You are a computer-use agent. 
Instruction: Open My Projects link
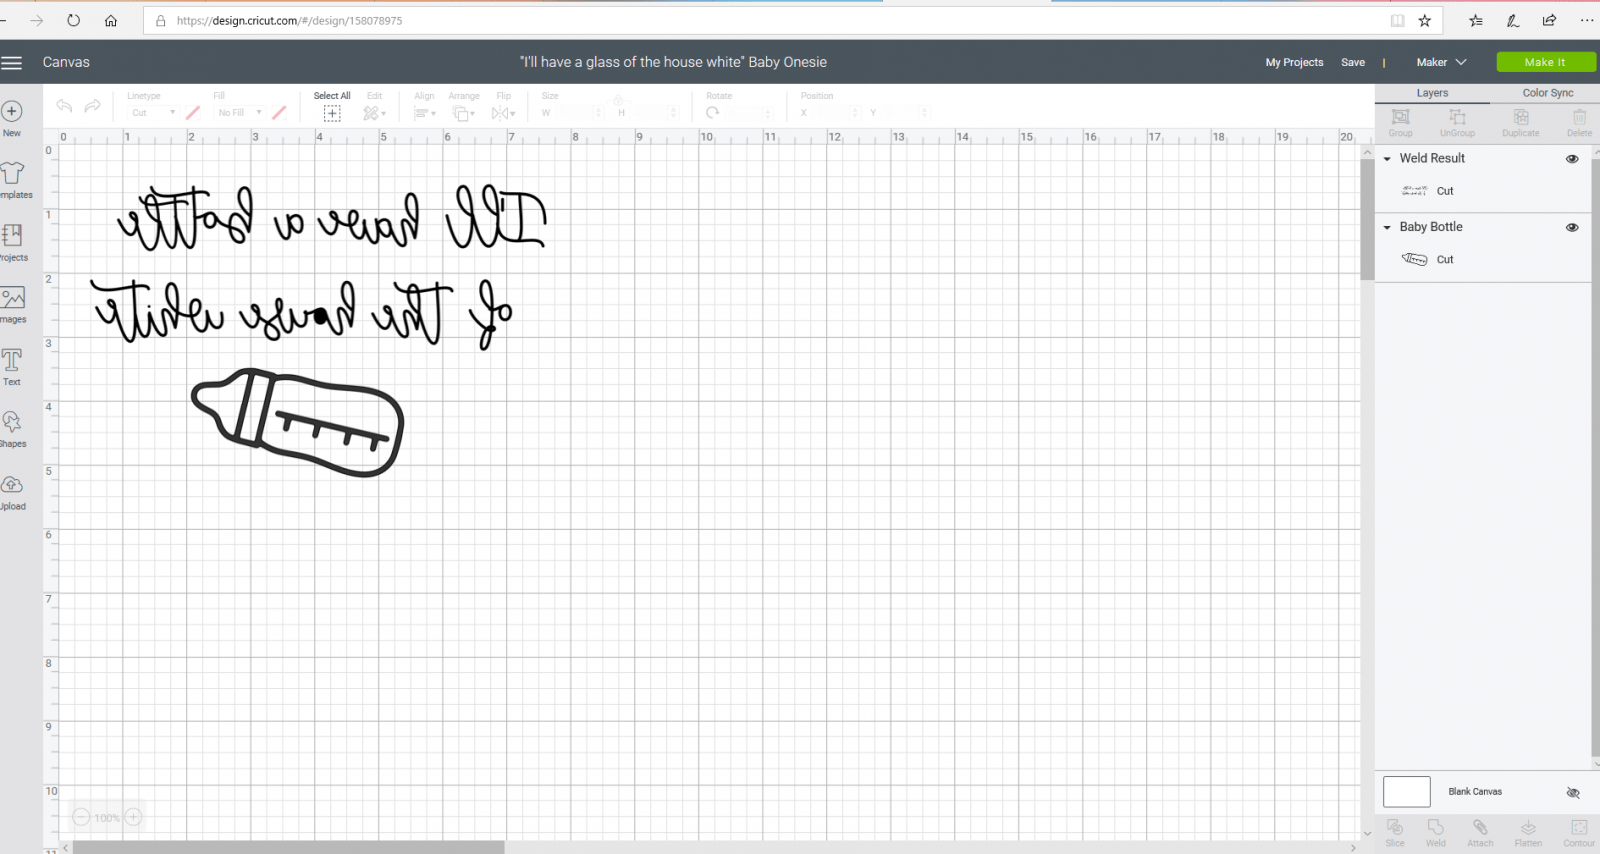(x=1294, y=62)
